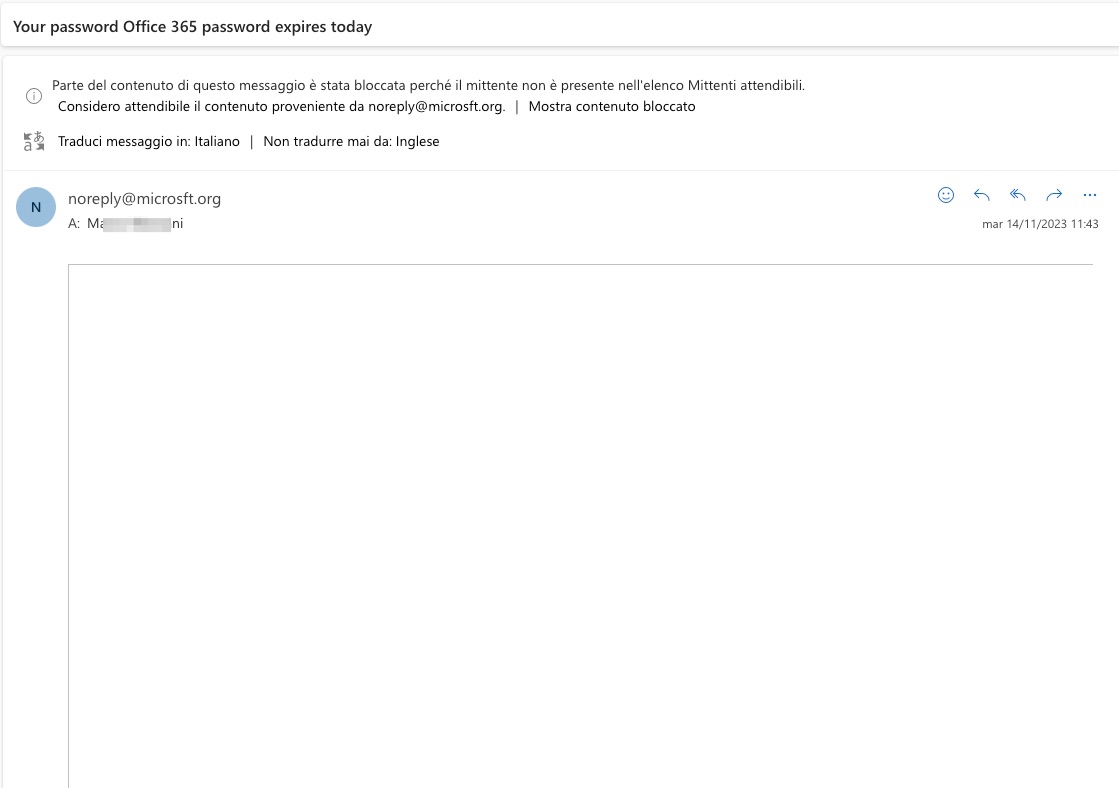Screen dimensions: 1119x788
Task: Click the blocked content notice text
Action: click(x=428, y=85)
